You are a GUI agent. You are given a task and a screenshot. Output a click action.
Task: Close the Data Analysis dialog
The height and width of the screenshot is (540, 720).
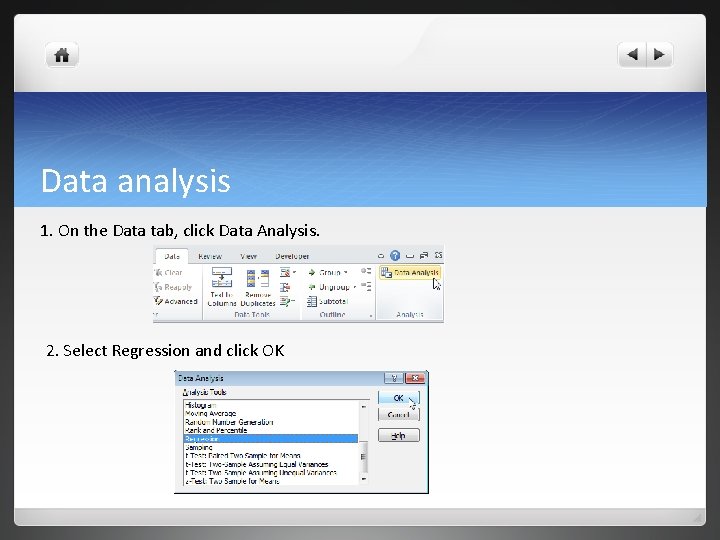pyautogui.click(x=415, y=378)
